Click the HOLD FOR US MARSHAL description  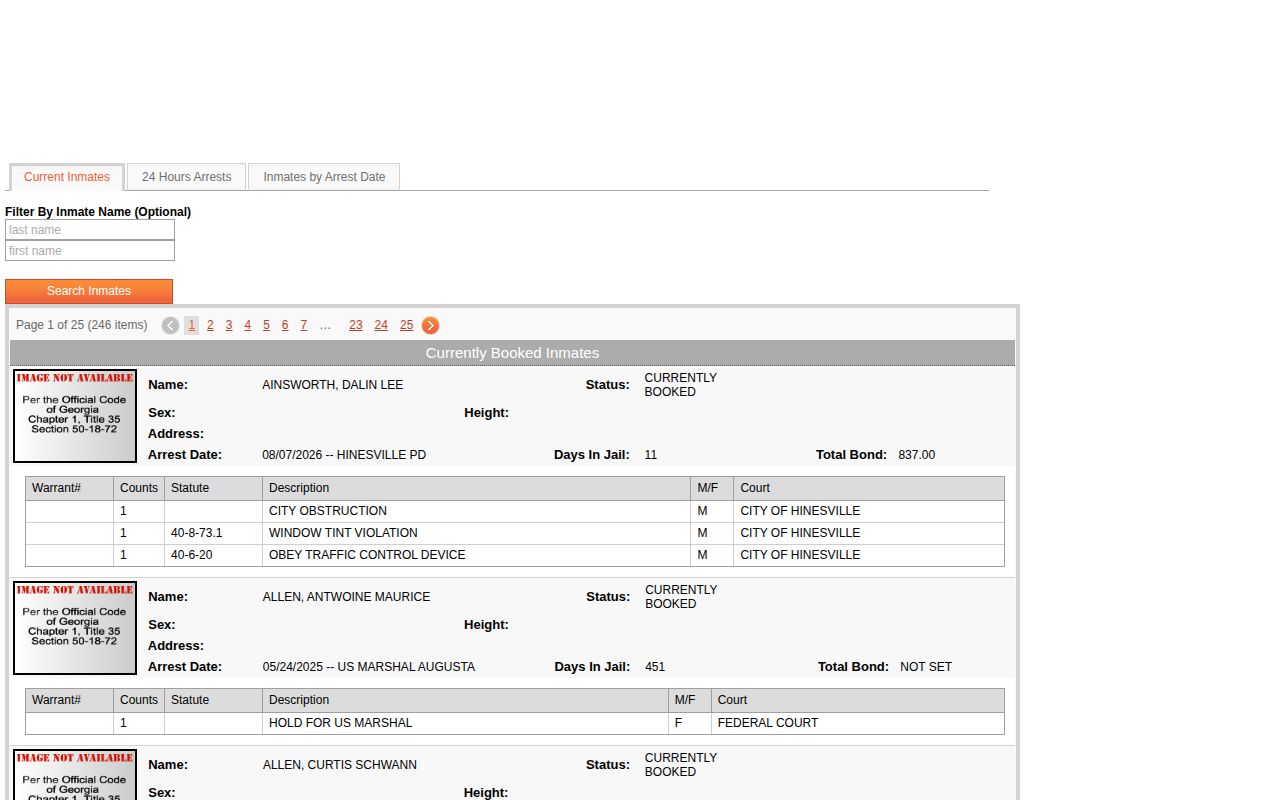[341, 723]
